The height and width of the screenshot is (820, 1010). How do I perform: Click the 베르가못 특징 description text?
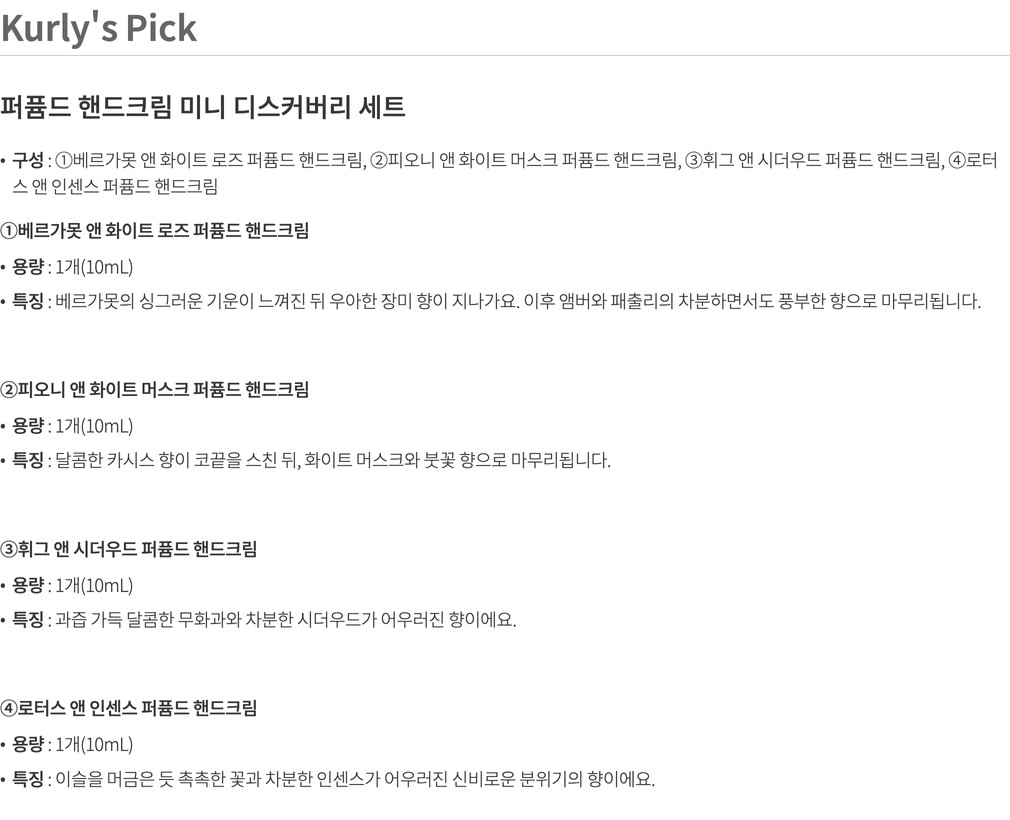[x=518, y=301]
